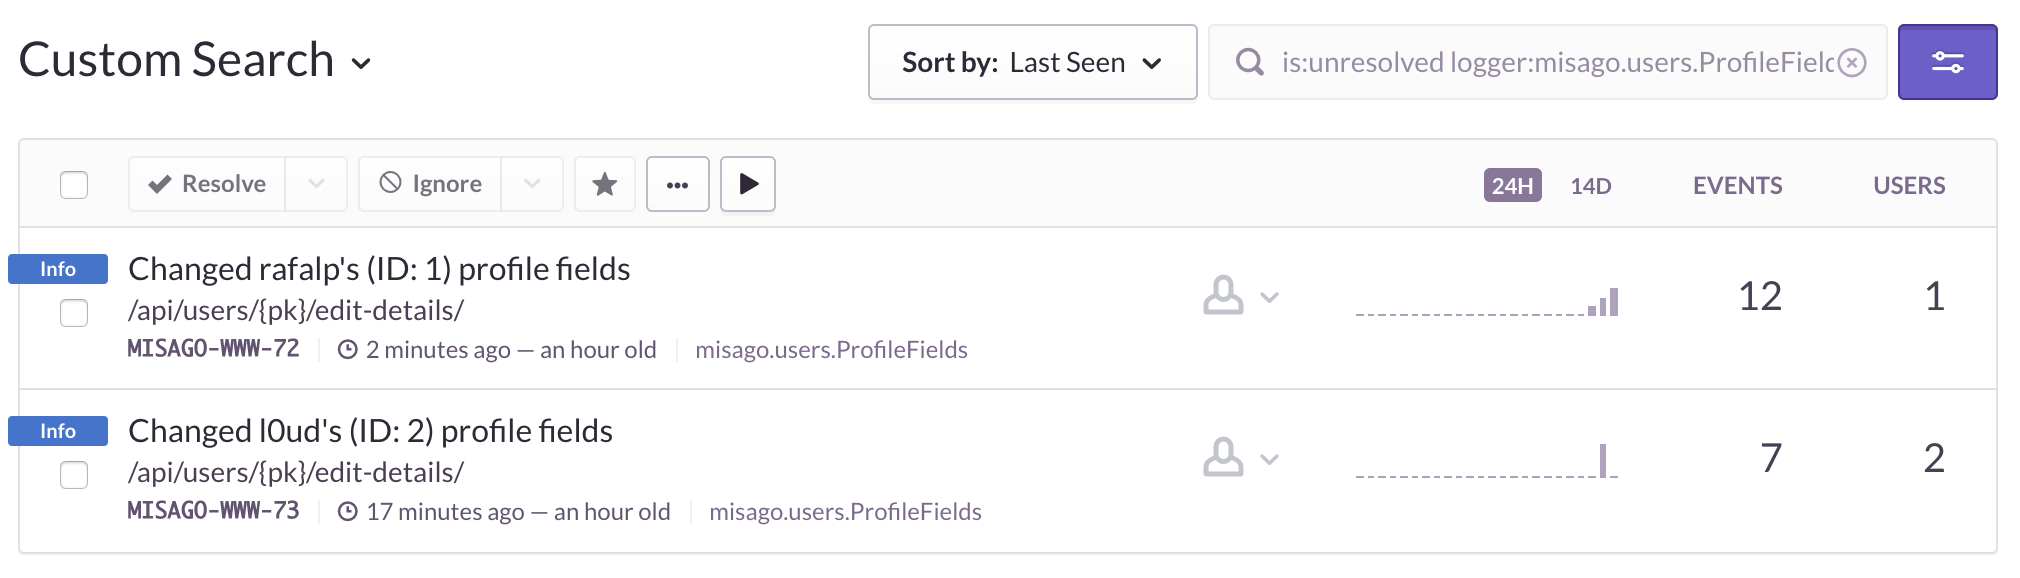This screenshot has width=2020, height=578.
Task: Open the Sort by Last Seen dropdown
Action: coord(1032,62)
